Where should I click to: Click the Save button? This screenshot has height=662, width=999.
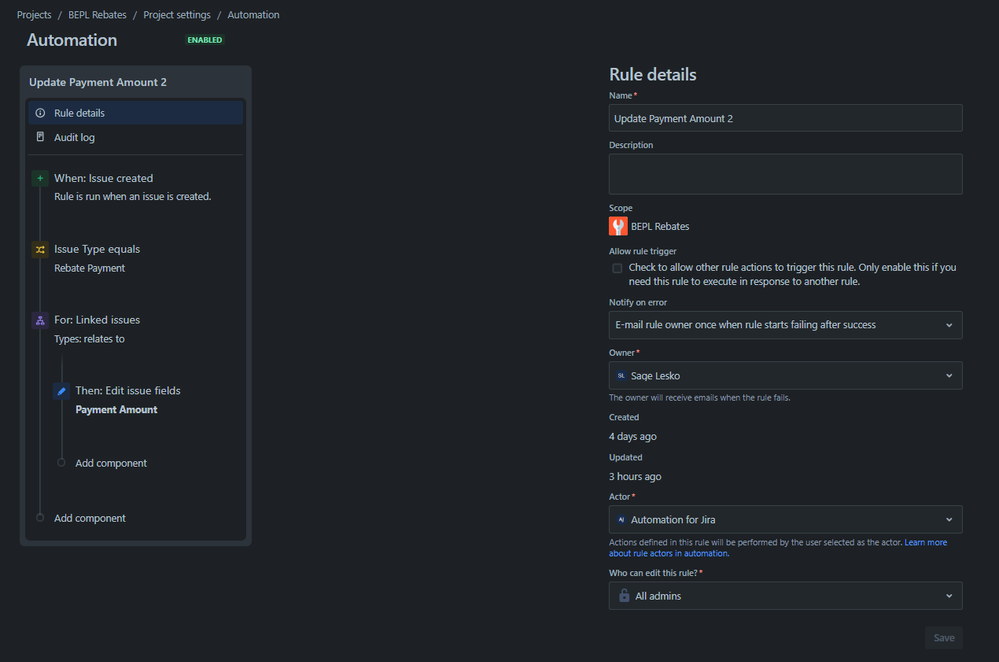point(944,638)
